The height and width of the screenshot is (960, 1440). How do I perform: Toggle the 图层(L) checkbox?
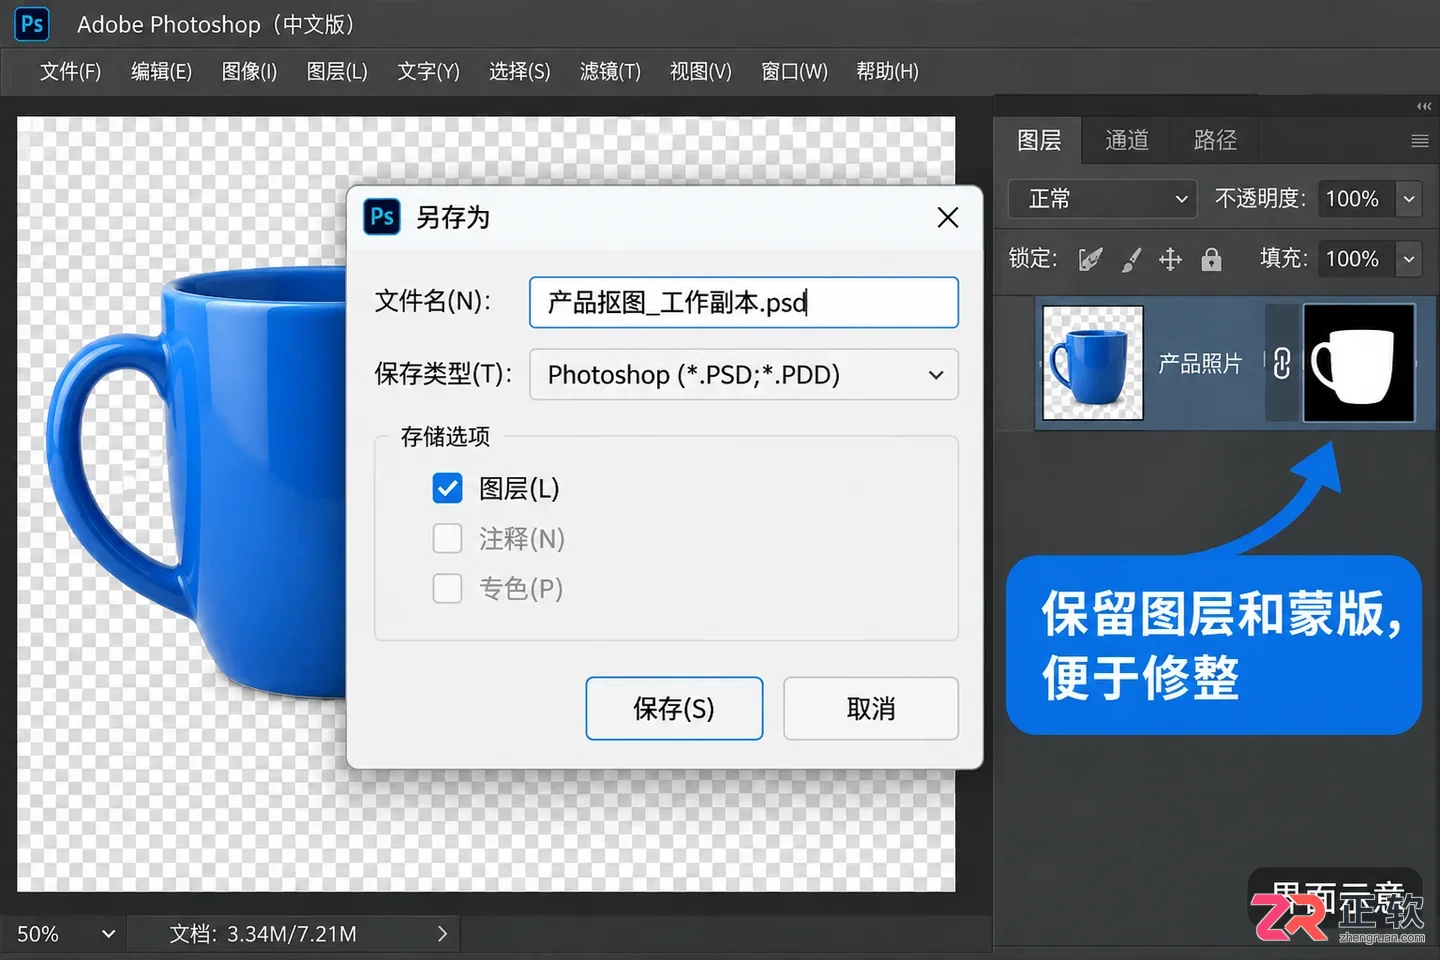447,488
